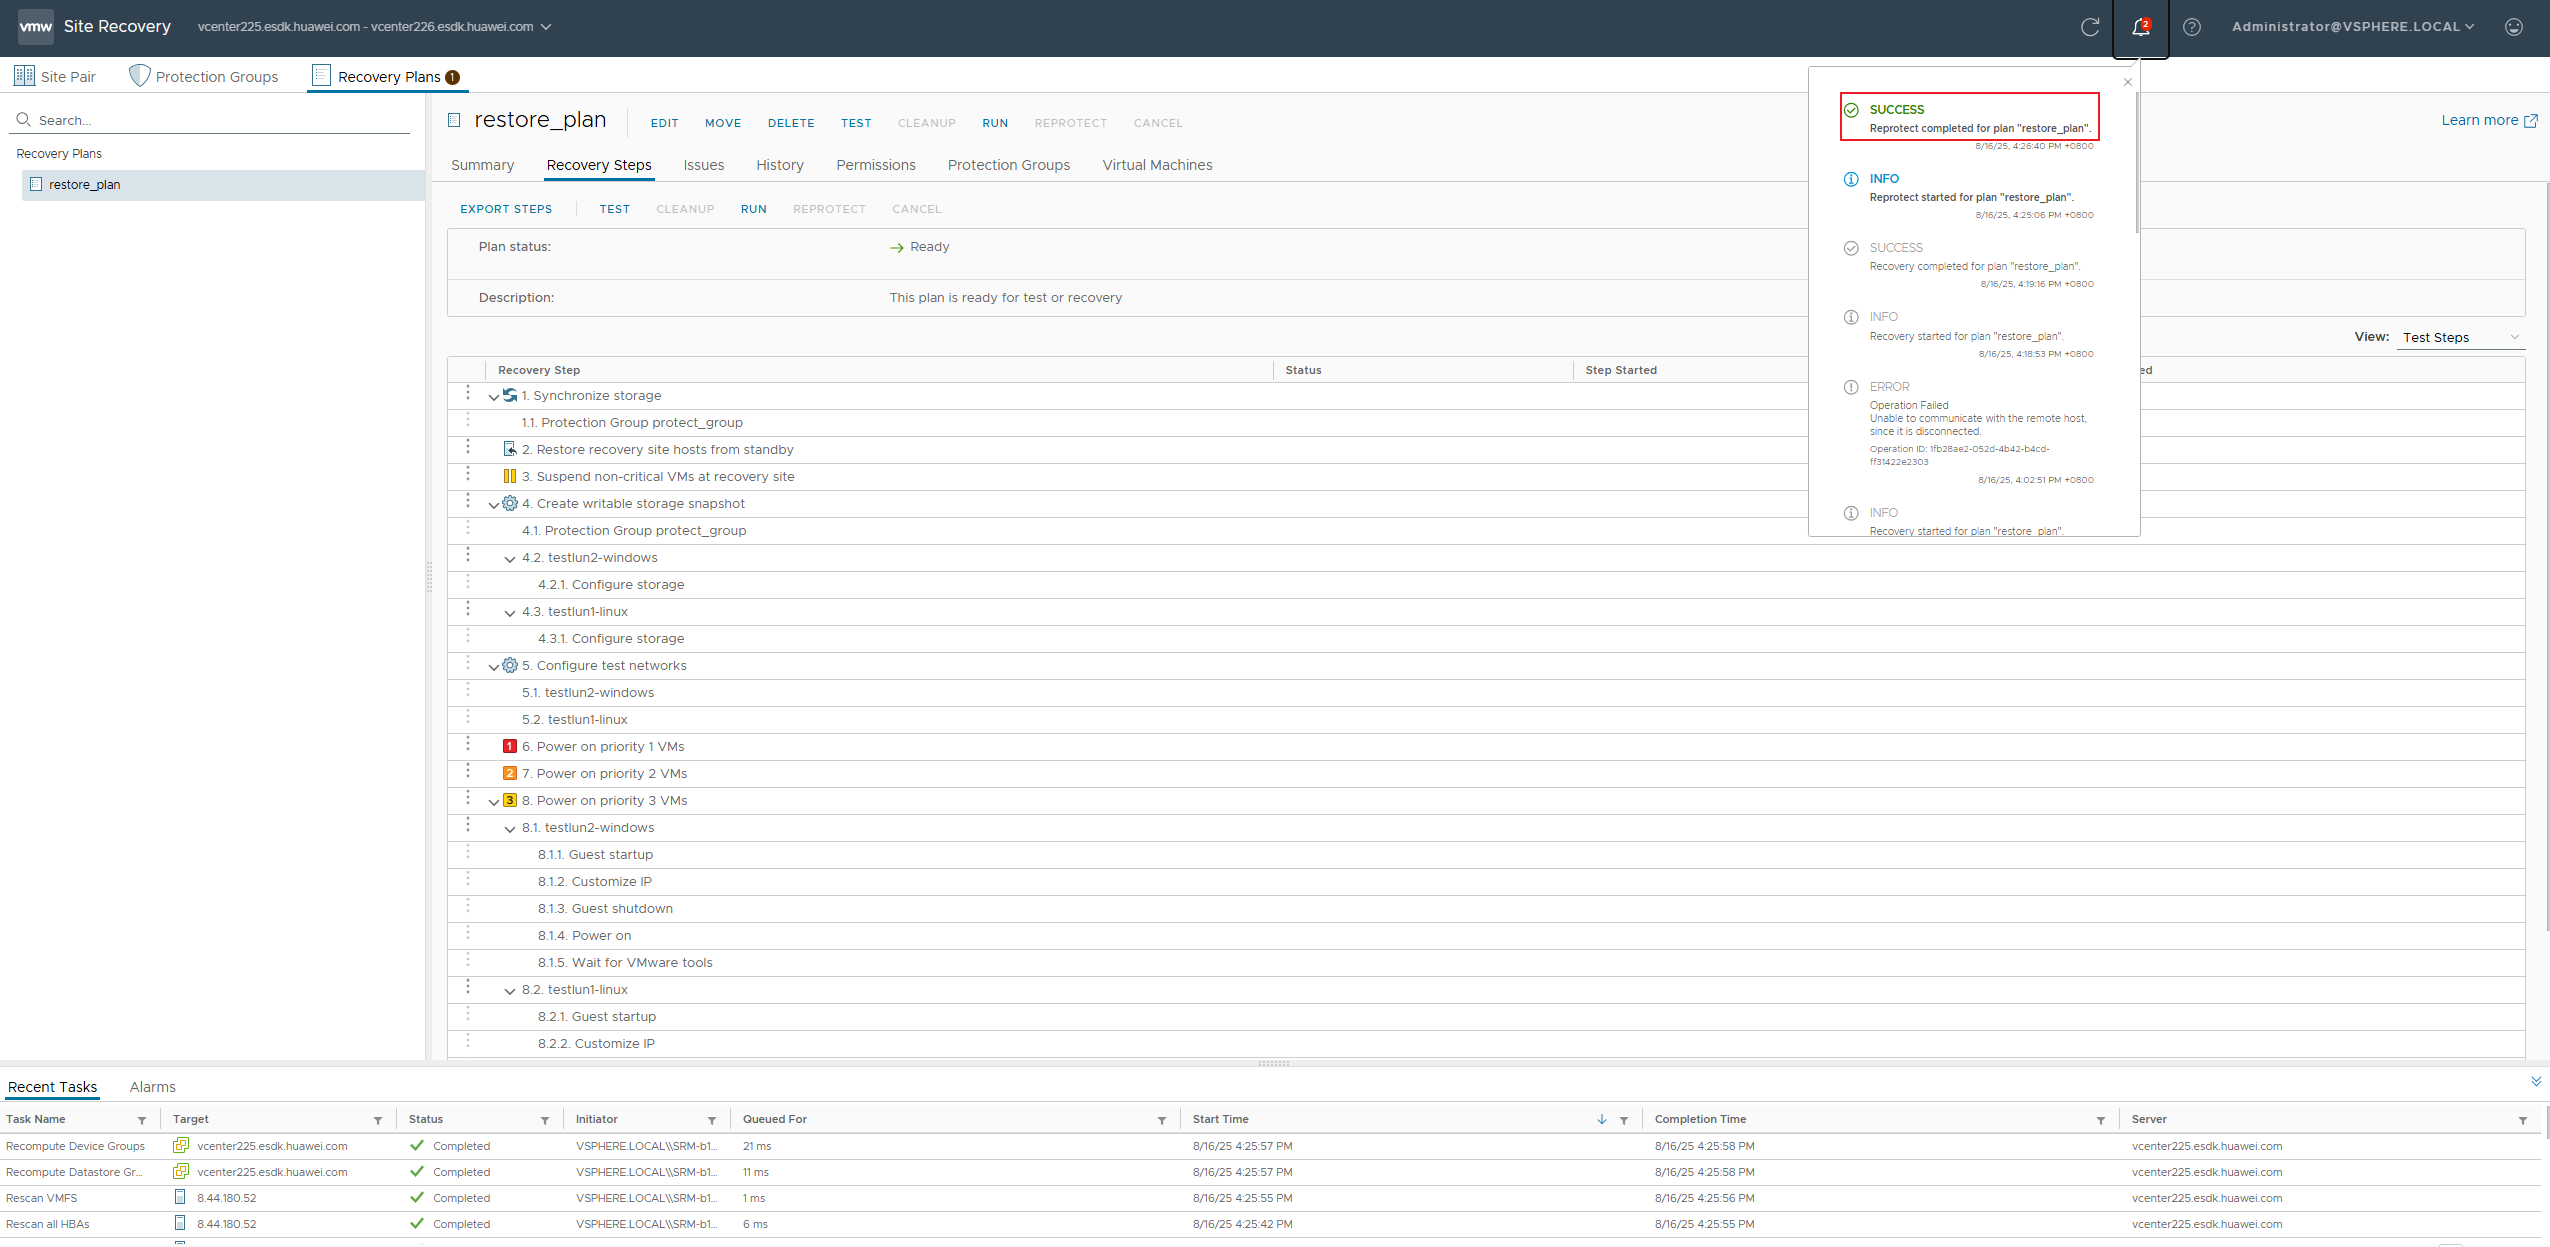Filter the Task Name column
Image resolution: width=2550 pixels, height=1247 pixels.
[x=142, y=1120]
